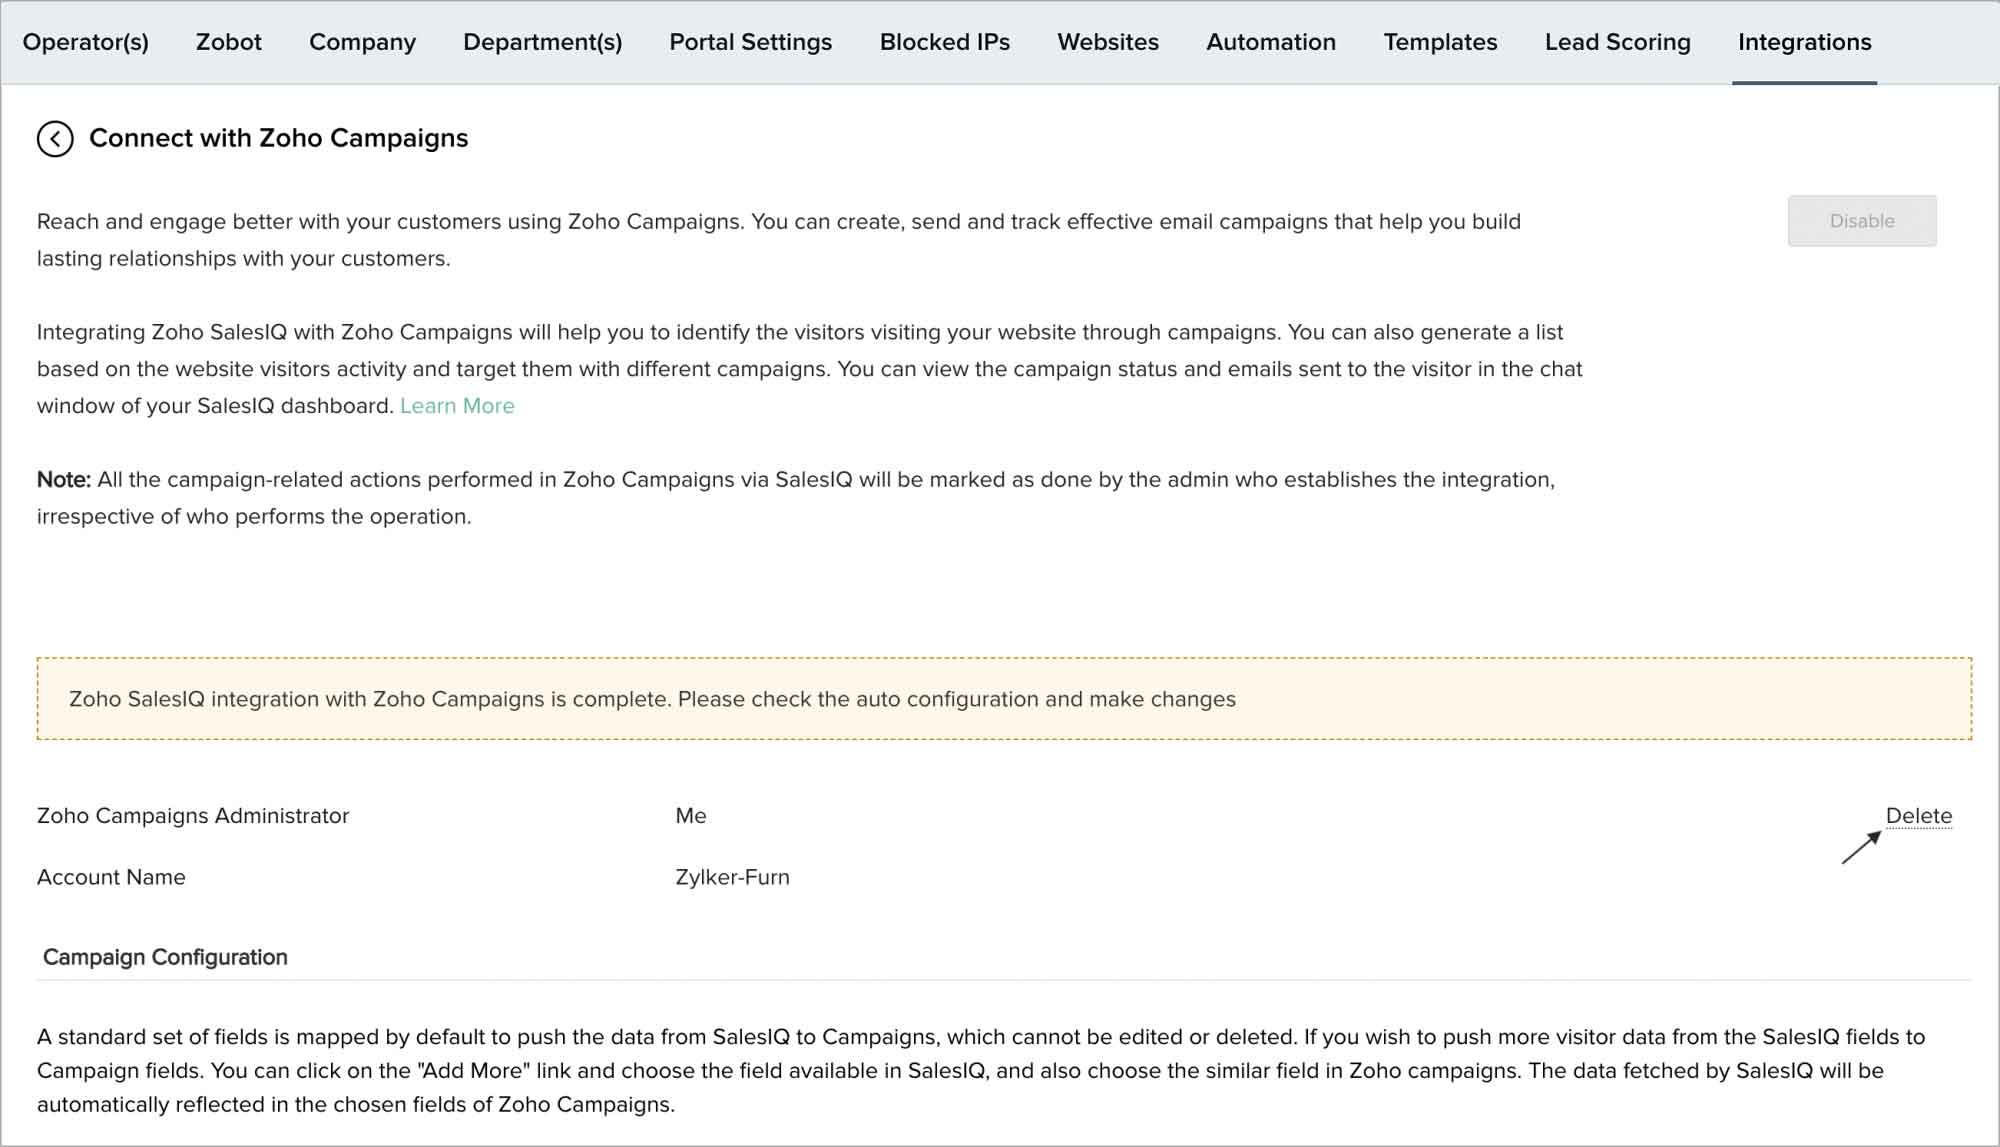Image resolution: width=2000 pixels, height=1147 pixels.
Task: Open the Learn More link
Action: pos(457,406)
